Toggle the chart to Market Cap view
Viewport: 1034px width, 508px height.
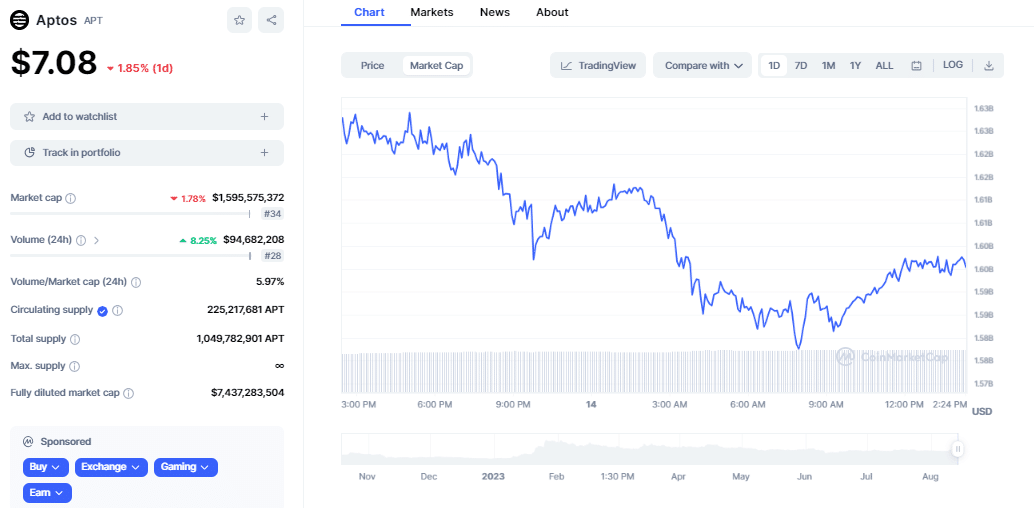[x=437, y=65]
